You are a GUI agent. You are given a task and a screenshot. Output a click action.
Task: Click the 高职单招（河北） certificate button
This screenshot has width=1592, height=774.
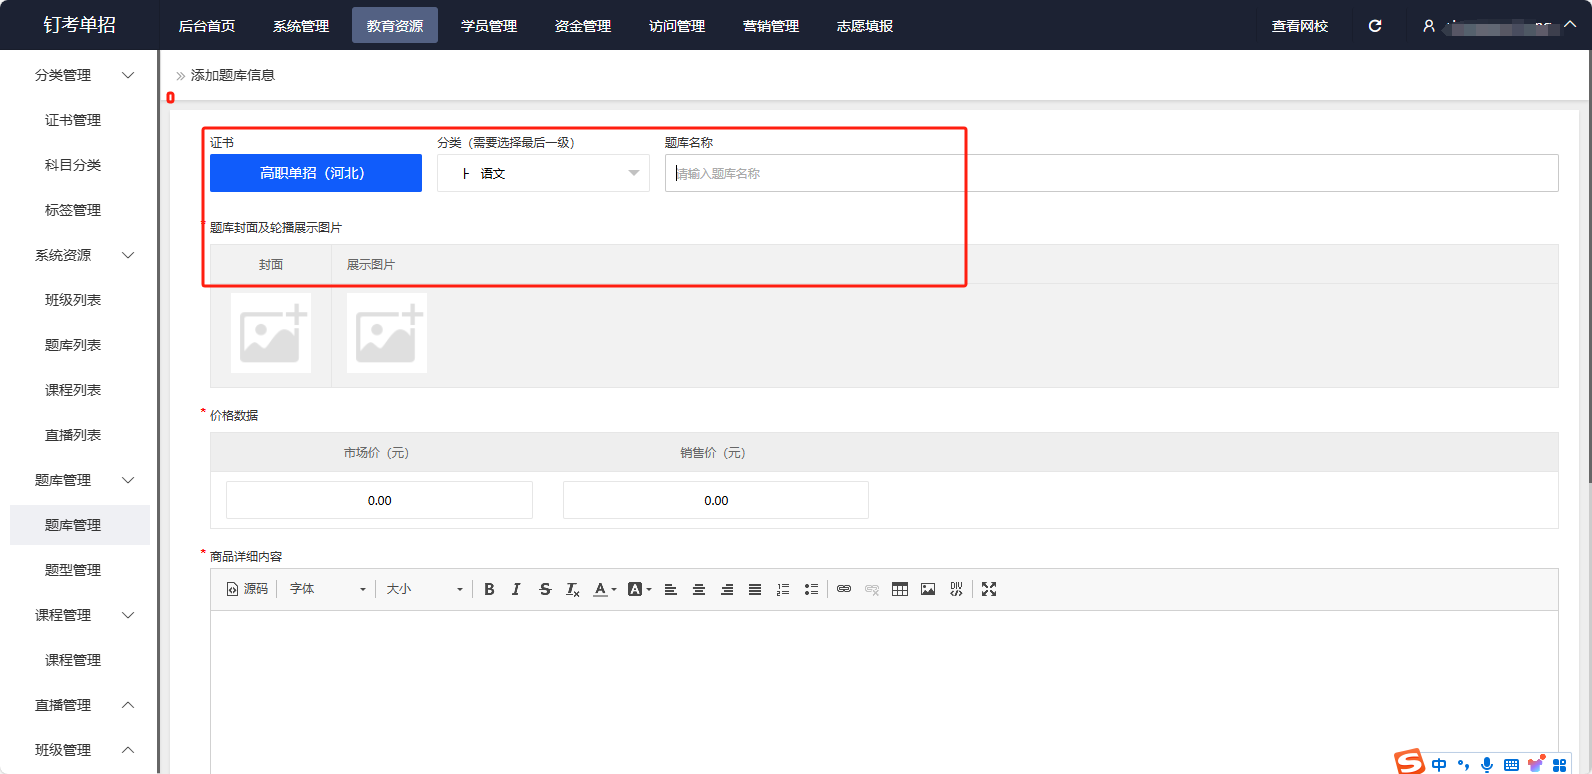tap(316, 173)
